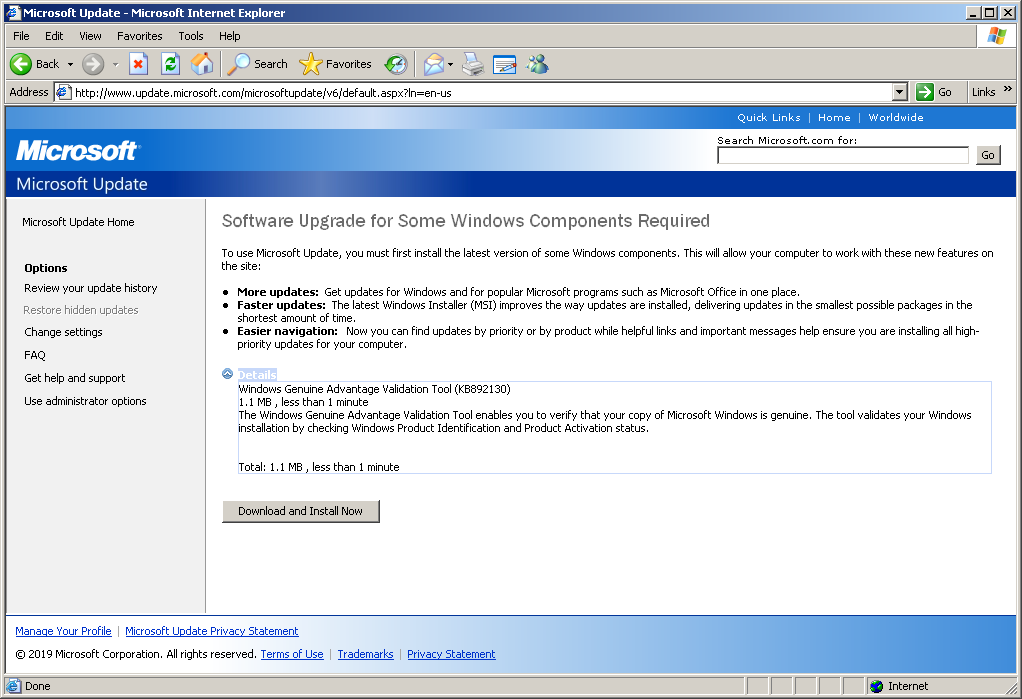
Task: Open Review your update history
Action: (91, 288)
